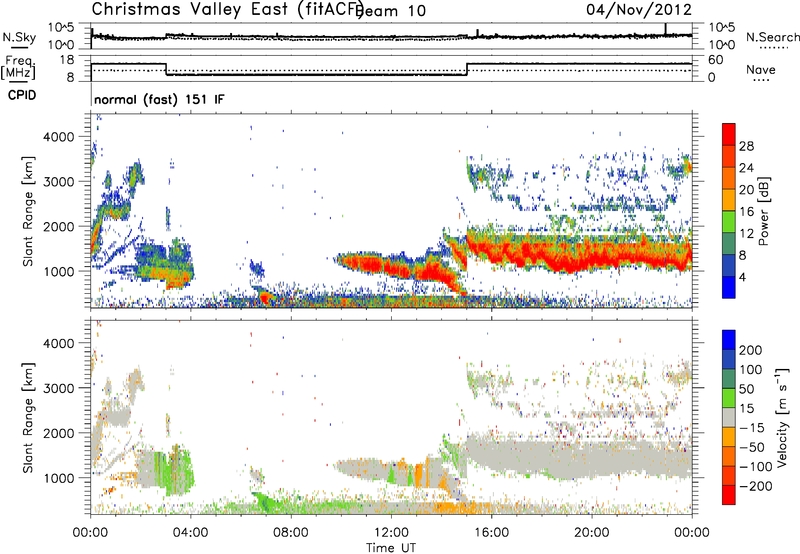The width and height of the screenshot is (800, 554).
Task: Click the 'Velocity [m s-1]' colorbar label
Action: 781,417
